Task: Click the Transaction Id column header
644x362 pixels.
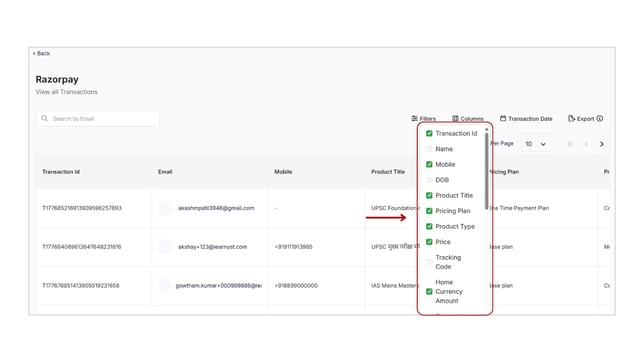Action: [61, 172]
